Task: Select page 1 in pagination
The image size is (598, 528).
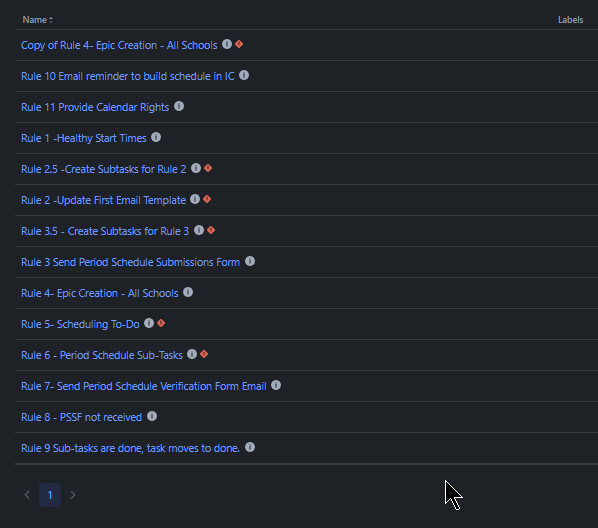Action: coord(50,495)
